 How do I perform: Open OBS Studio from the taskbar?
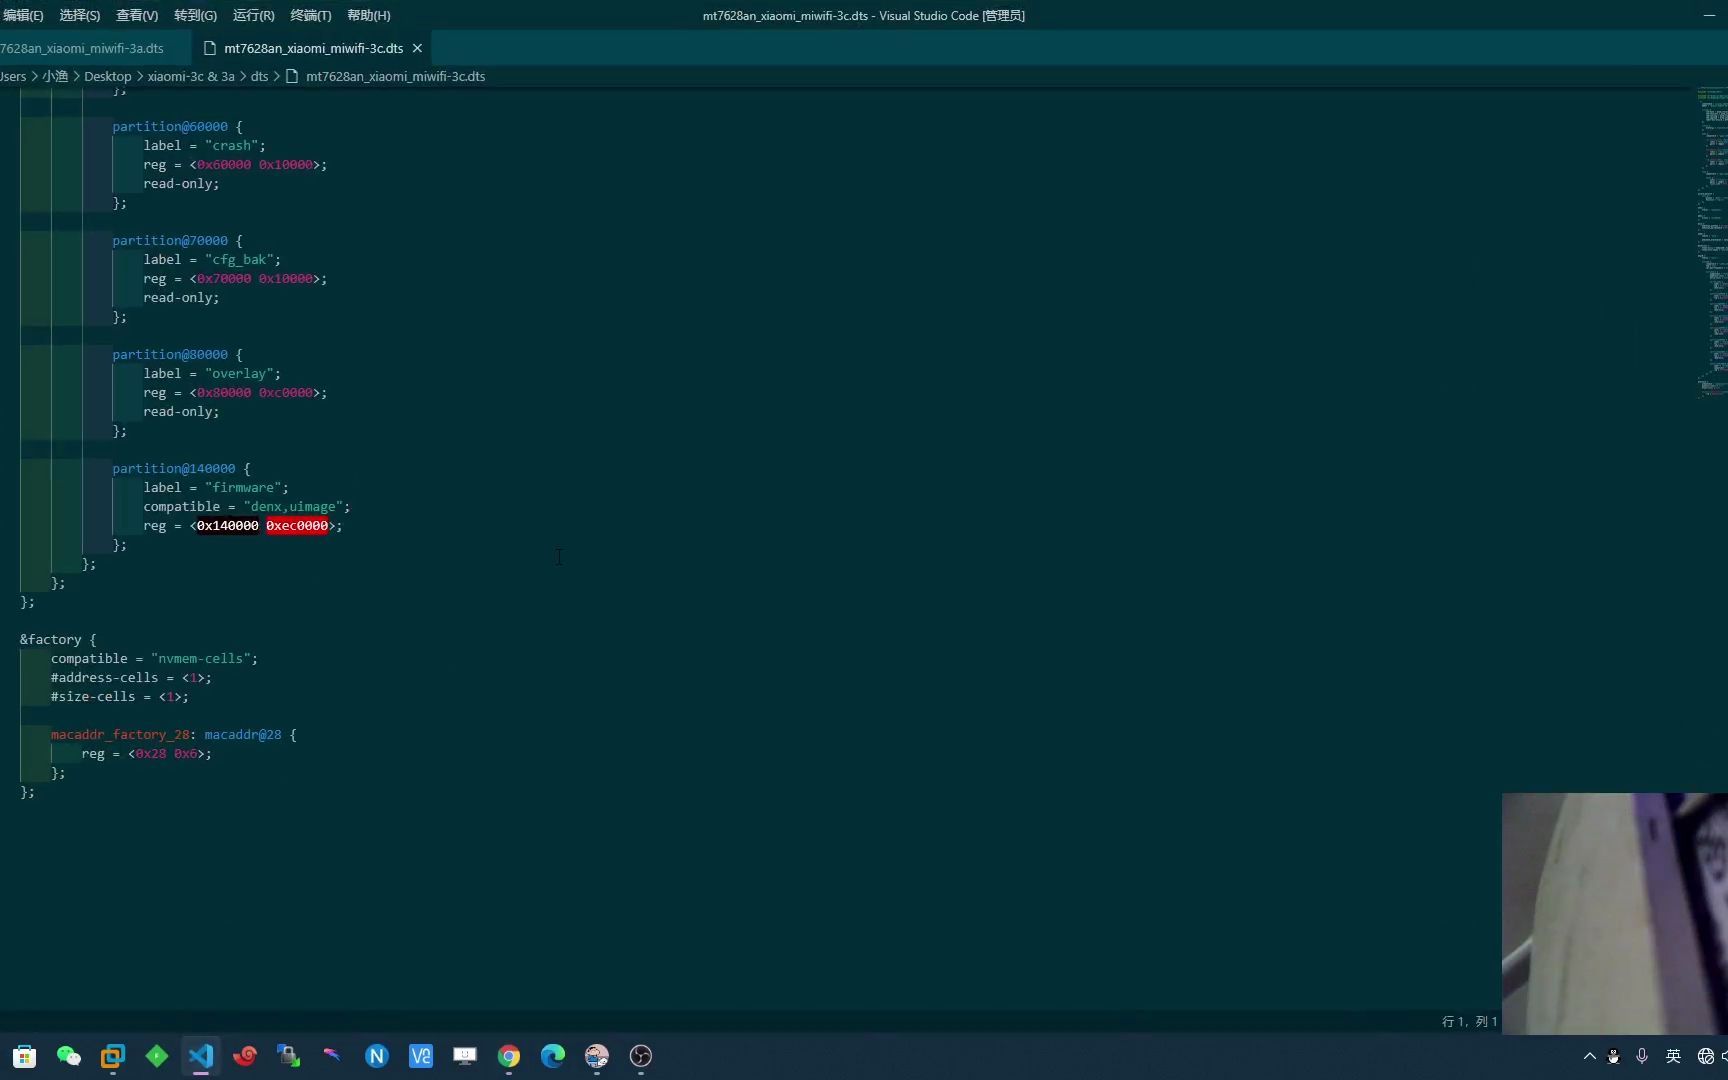[640, 1057]
